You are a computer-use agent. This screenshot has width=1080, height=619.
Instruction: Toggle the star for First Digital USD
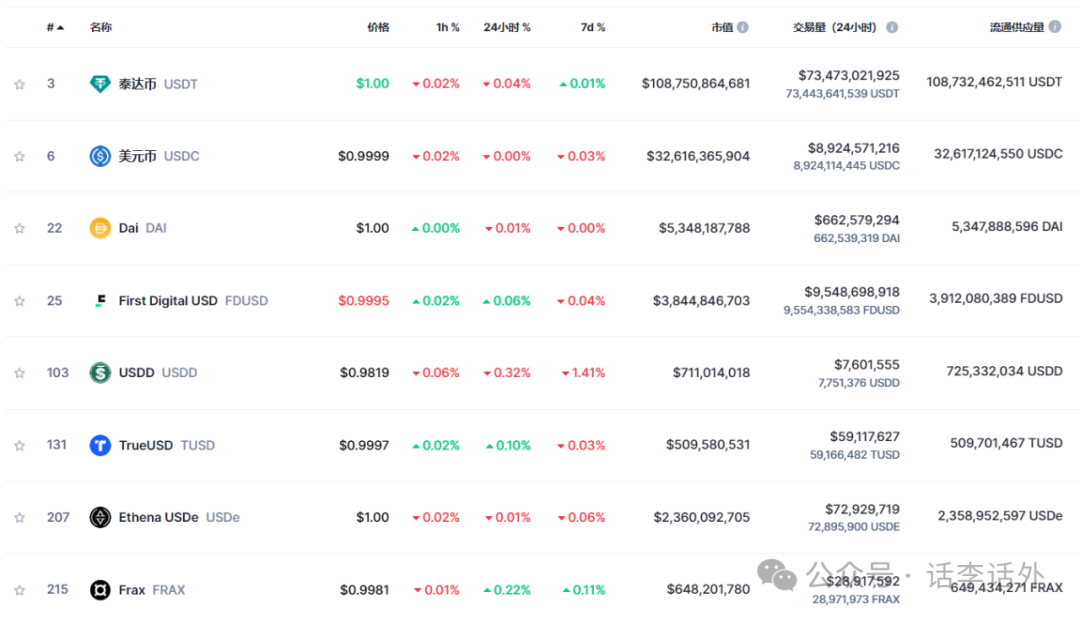19,301
